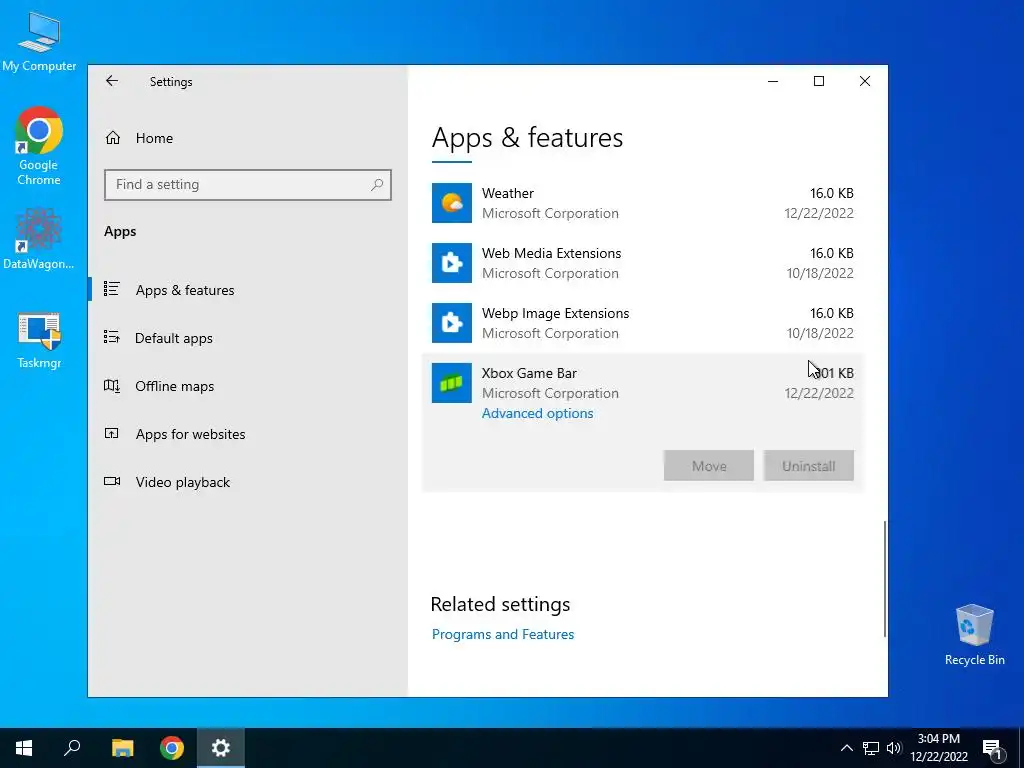
Task: Go back with the Settings arrow
Action: 112,81
